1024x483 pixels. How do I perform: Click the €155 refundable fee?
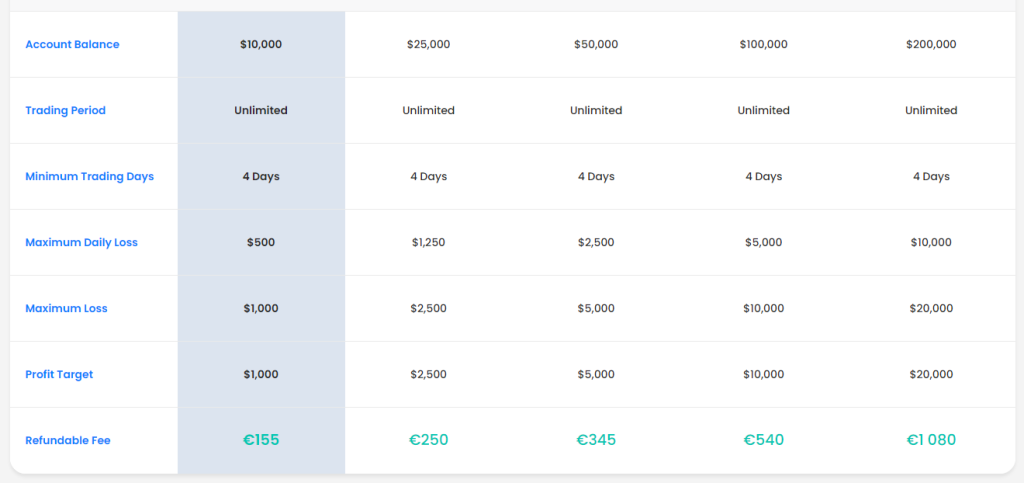(x=261, y=439)
